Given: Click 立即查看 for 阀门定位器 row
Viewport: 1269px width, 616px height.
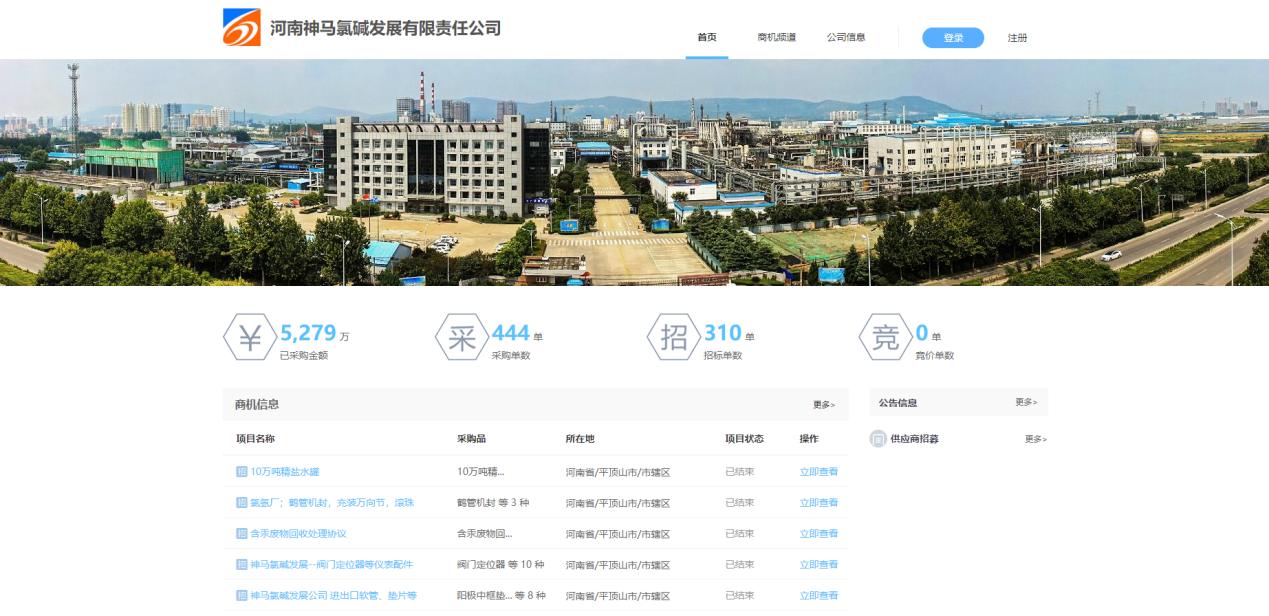Looking at the screenshot, I should (819, 565).
